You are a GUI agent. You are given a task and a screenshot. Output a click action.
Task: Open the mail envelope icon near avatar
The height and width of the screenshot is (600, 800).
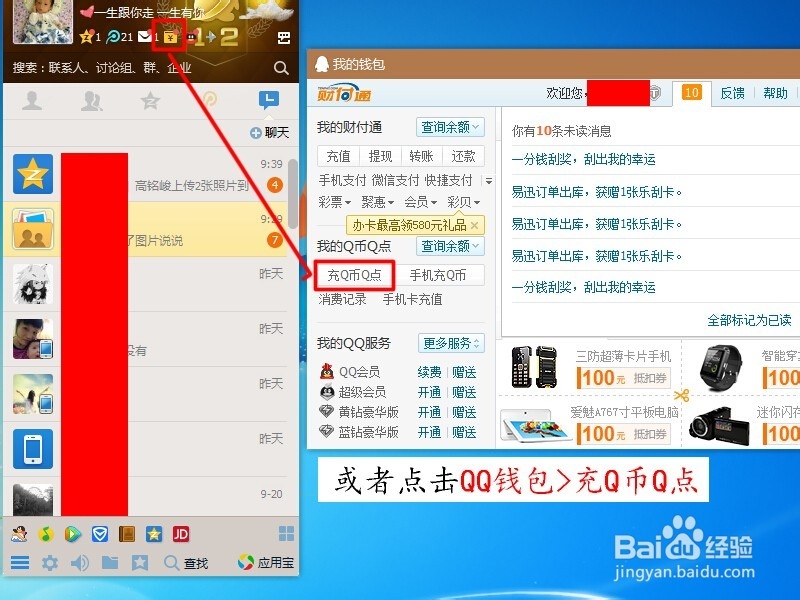(x=142, y=36)
